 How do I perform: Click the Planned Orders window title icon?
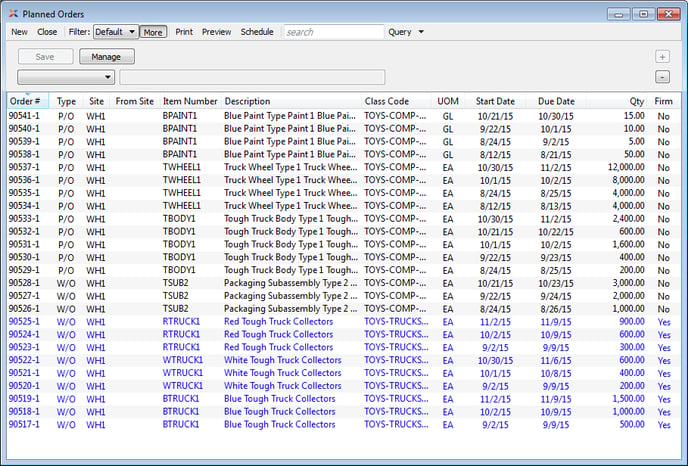click(x=13, y=13)
